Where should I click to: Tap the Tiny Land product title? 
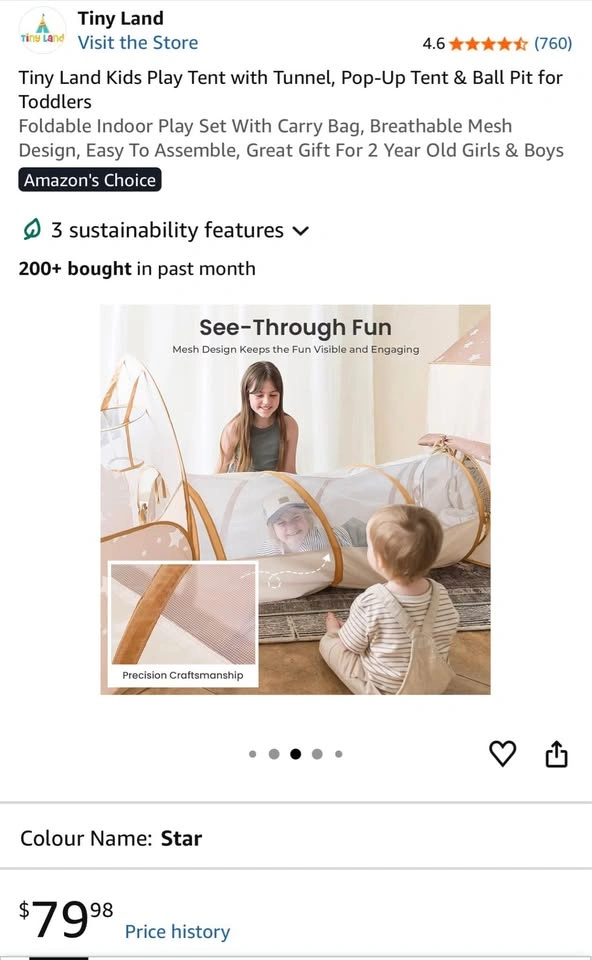[x=291, y=89]
